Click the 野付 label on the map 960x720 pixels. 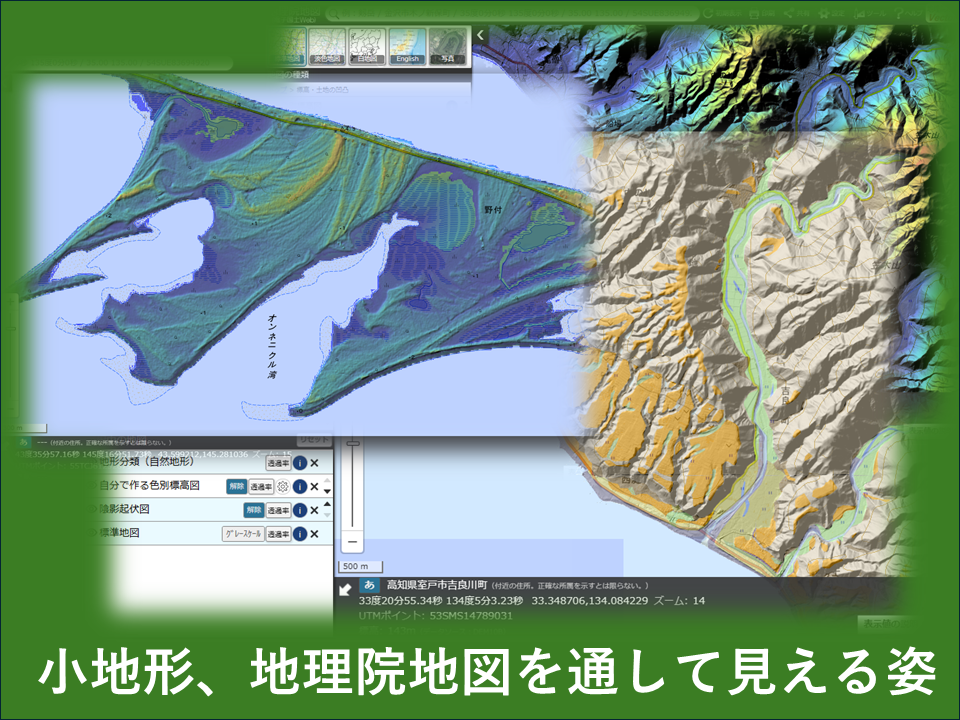pyautogui.click(x=493, y=209)
